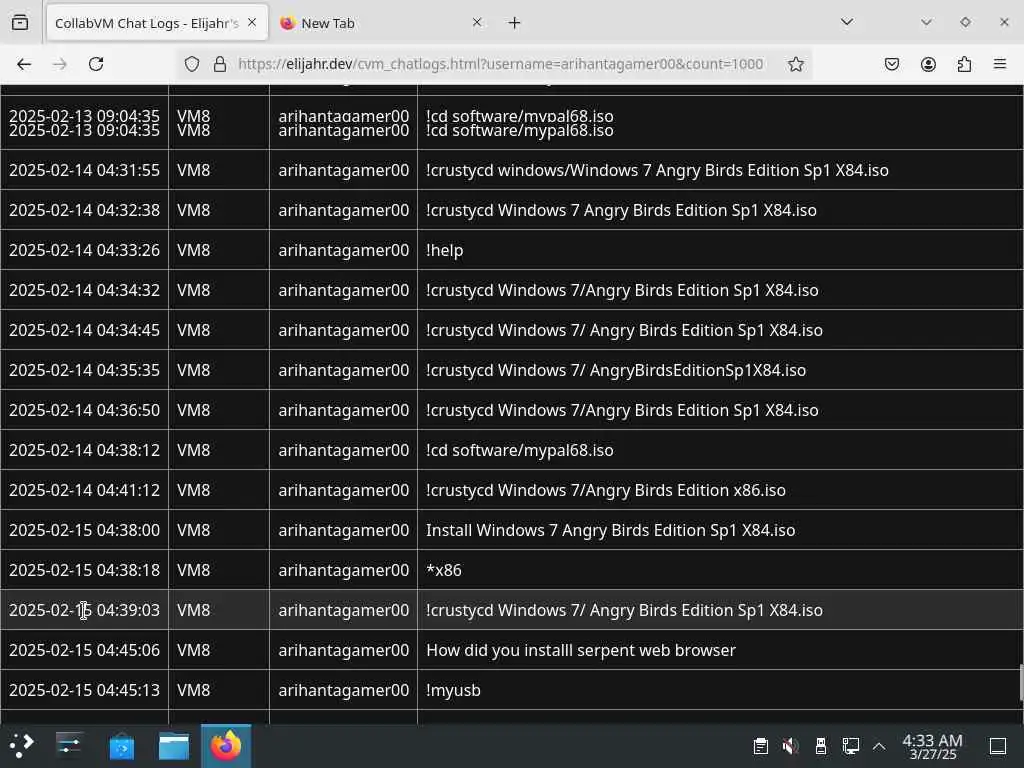Switch to the New Tab tab
The height and width of the screenshot is (768, 1024).
(x=382, y=24)
